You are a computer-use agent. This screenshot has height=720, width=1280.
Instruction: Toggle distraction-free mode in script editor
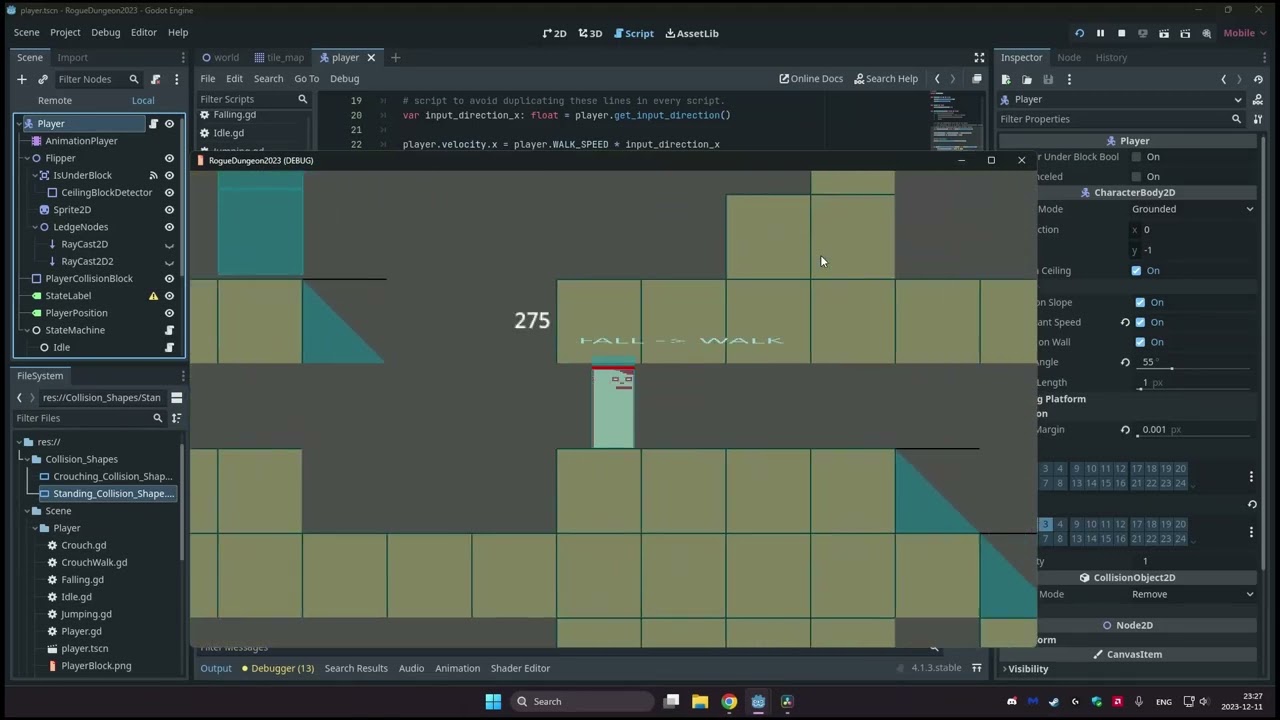point(979,57)
